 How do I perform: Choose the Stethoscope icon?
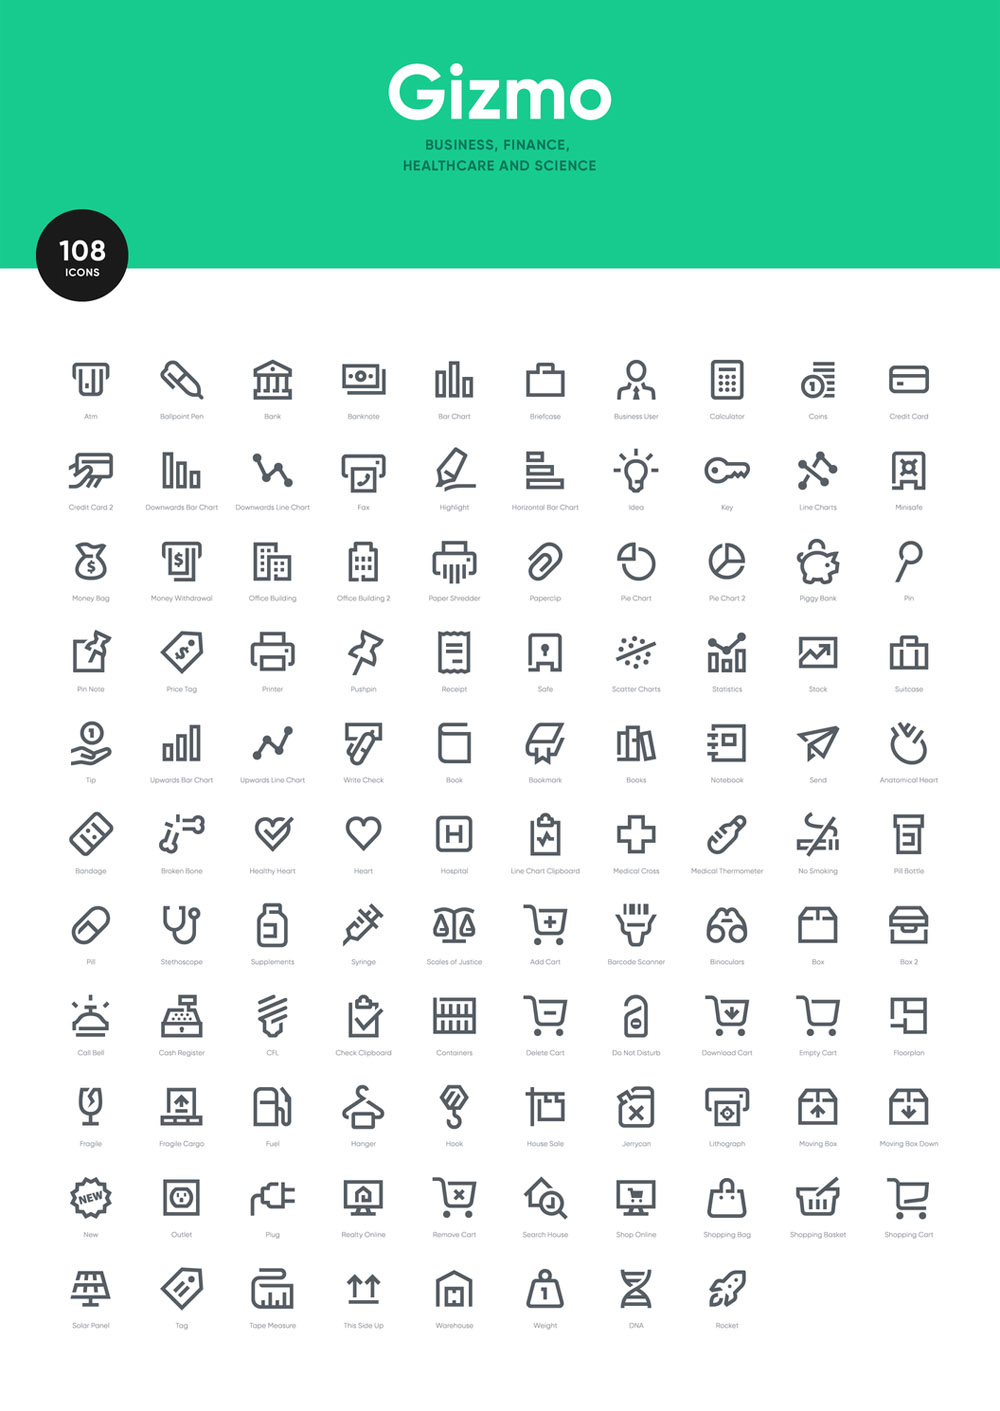[x=181, y=925]
